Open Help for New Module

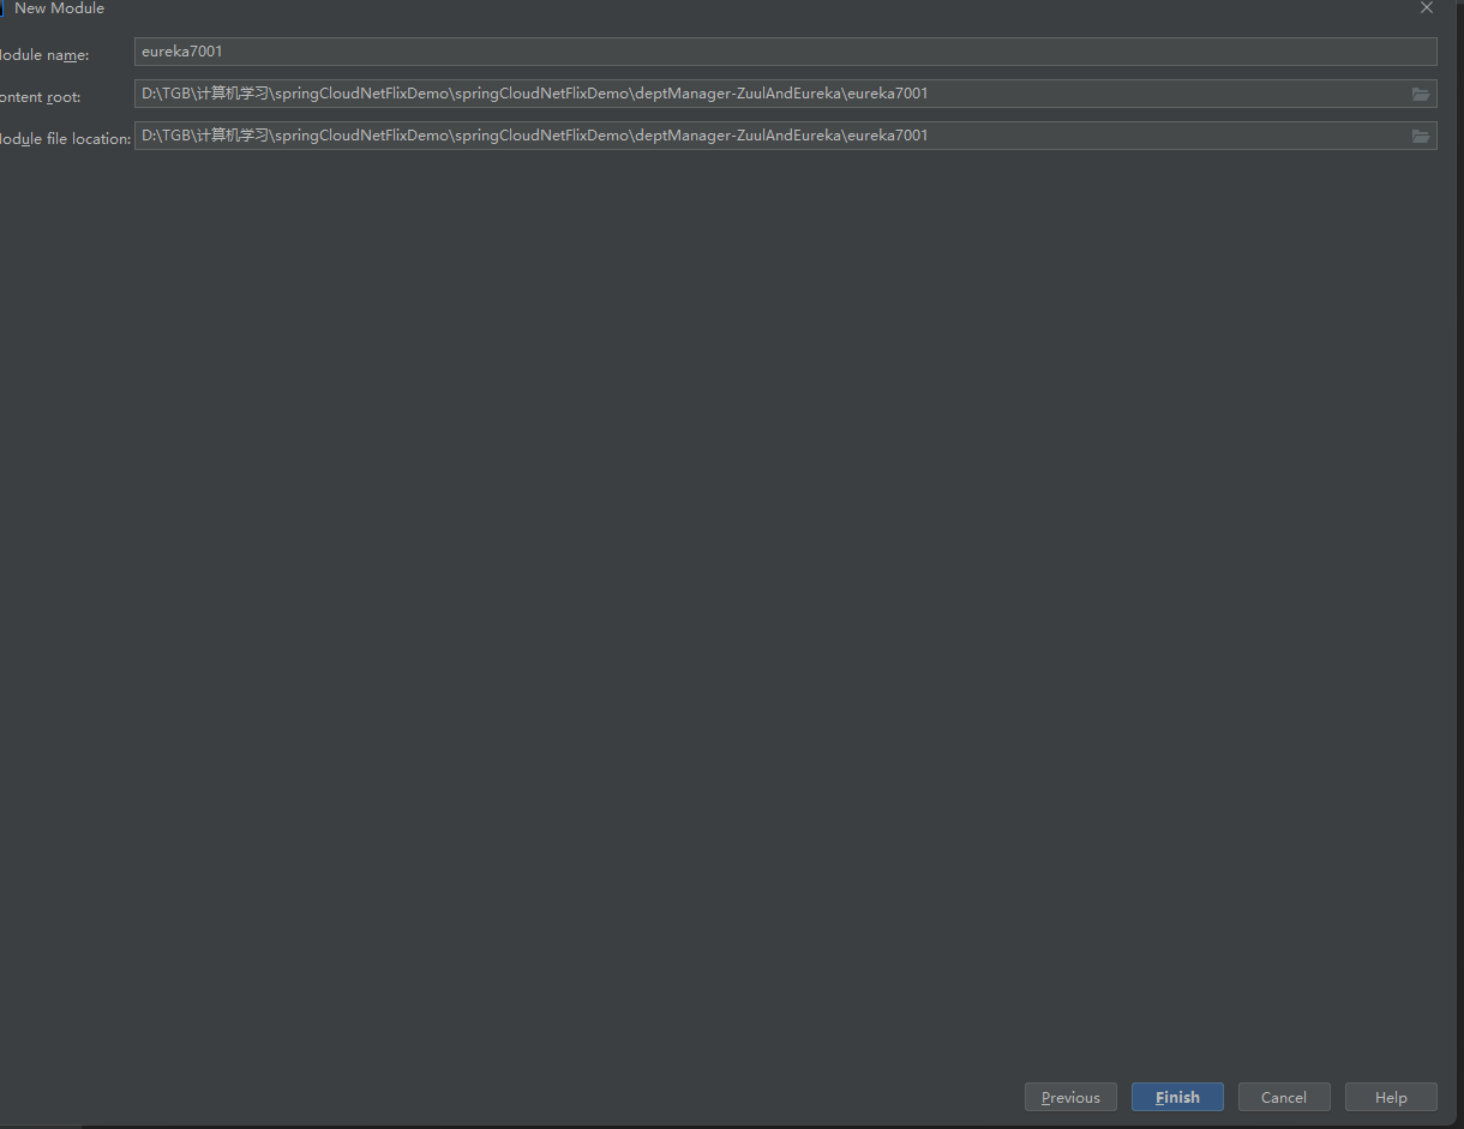pyautogui.click(x=1391, y=1097)
